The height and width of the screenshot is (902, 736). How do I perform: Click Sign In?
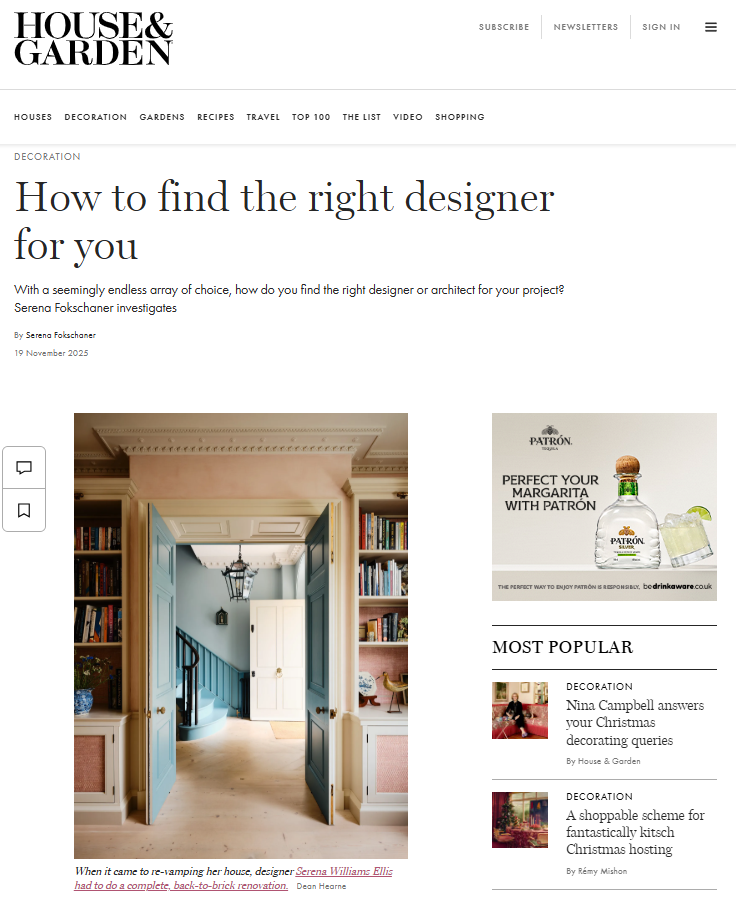(661, 27)
